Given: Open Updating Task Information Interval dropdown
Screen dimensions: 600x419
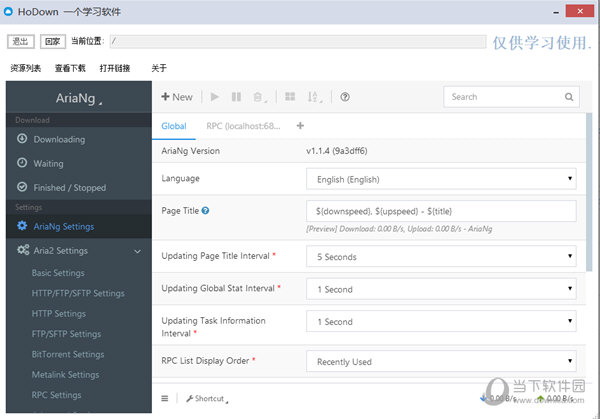Looking at the screenshot, I should point(441,321).
